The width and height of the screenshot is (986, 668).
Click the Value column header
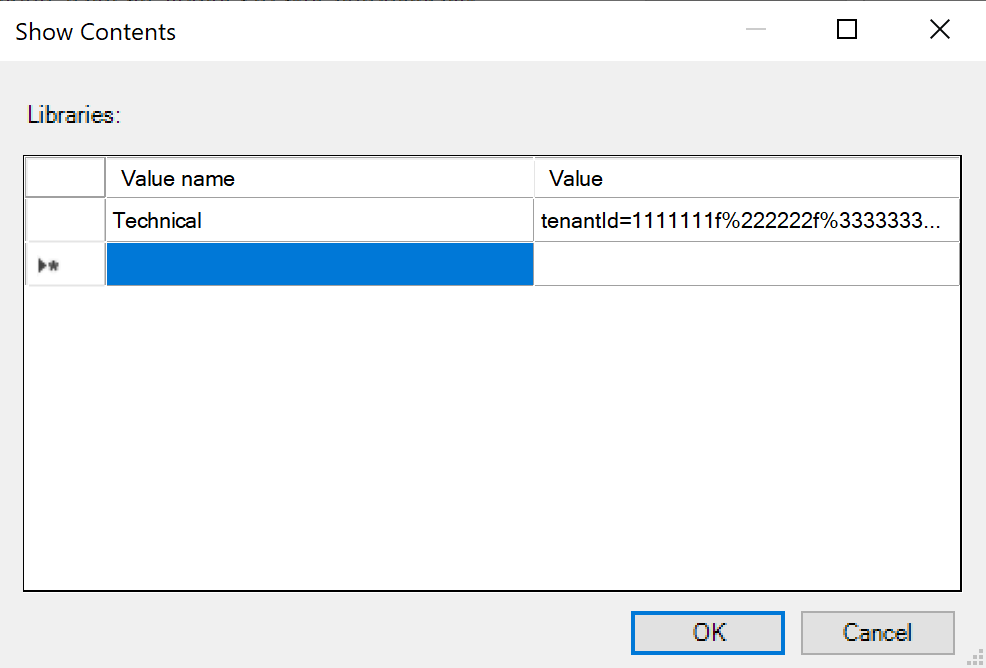coord(747,178)
